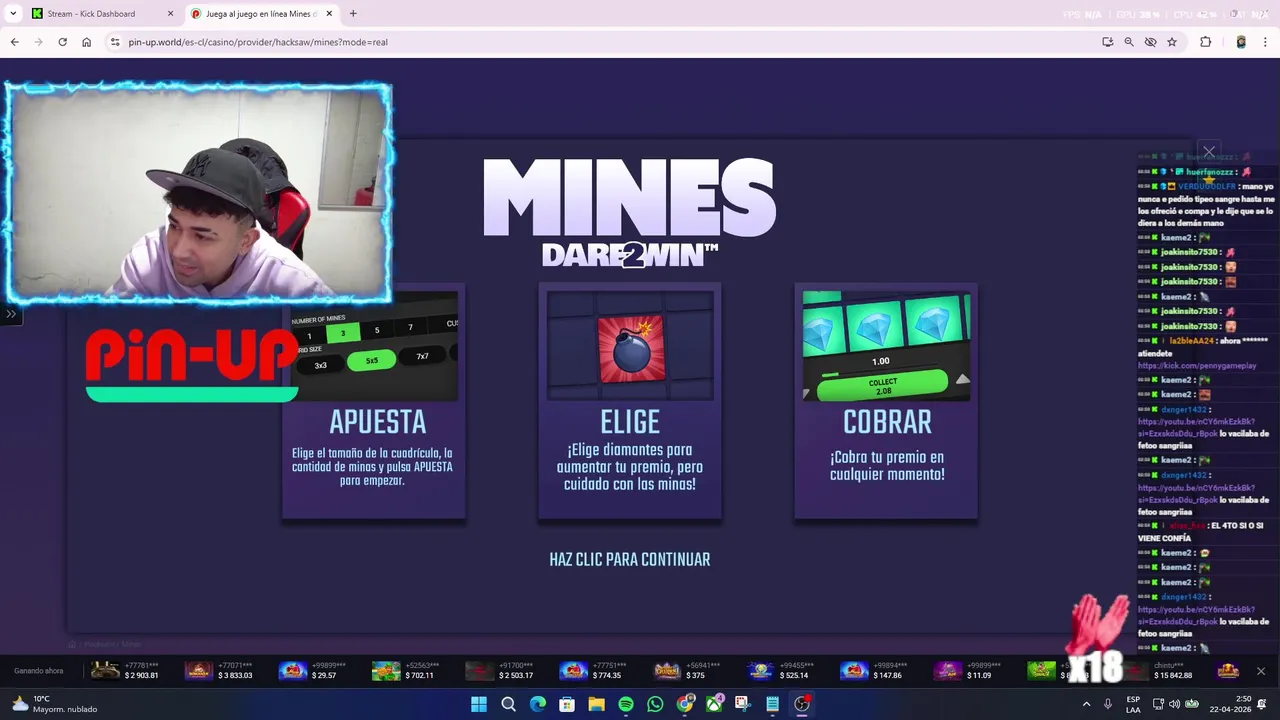
Task: Open Windows taskbar search
Action: [508, 704]
